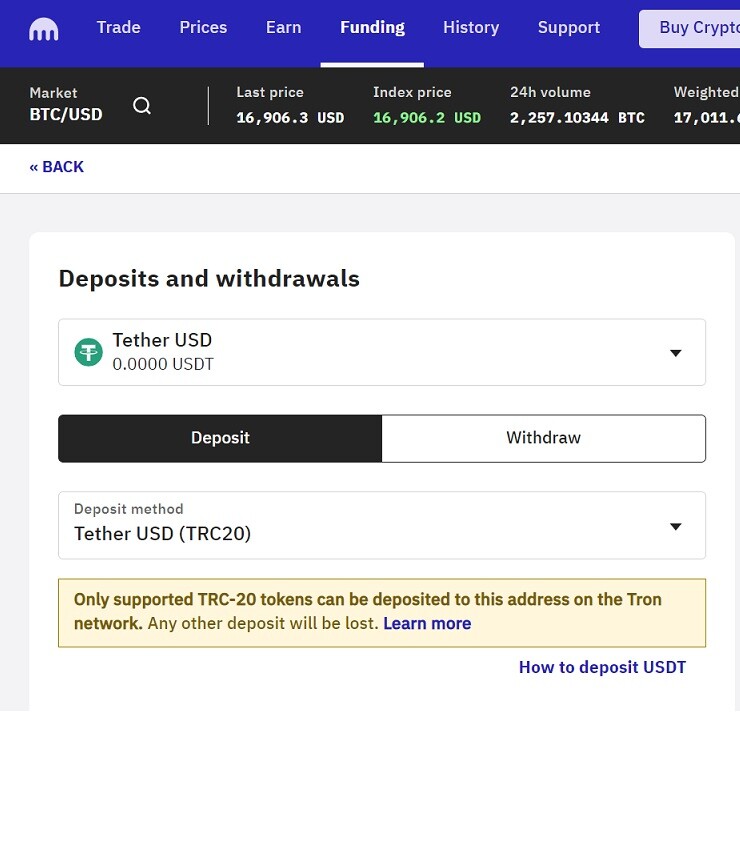Select the Deposit toggle button
The width and height of the screenshot is (740, 864).
[x=220, y=438]
